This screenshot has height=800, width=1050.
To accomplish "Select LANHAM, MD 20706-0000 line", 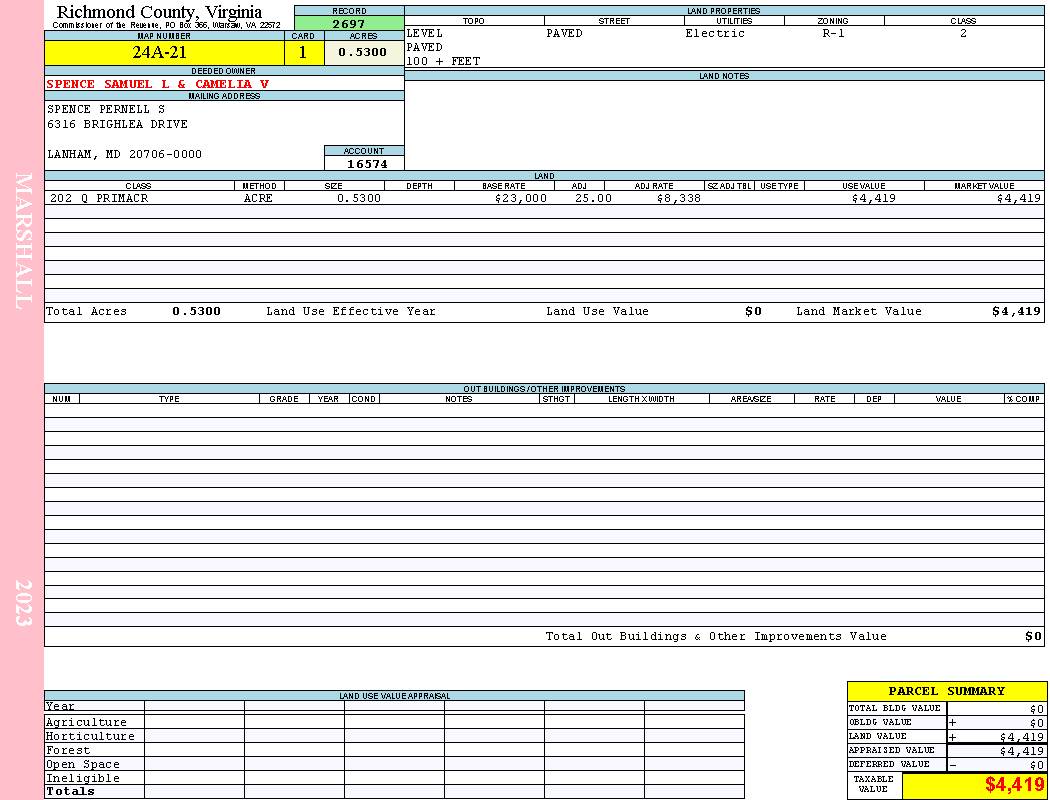I will [125, 154].
